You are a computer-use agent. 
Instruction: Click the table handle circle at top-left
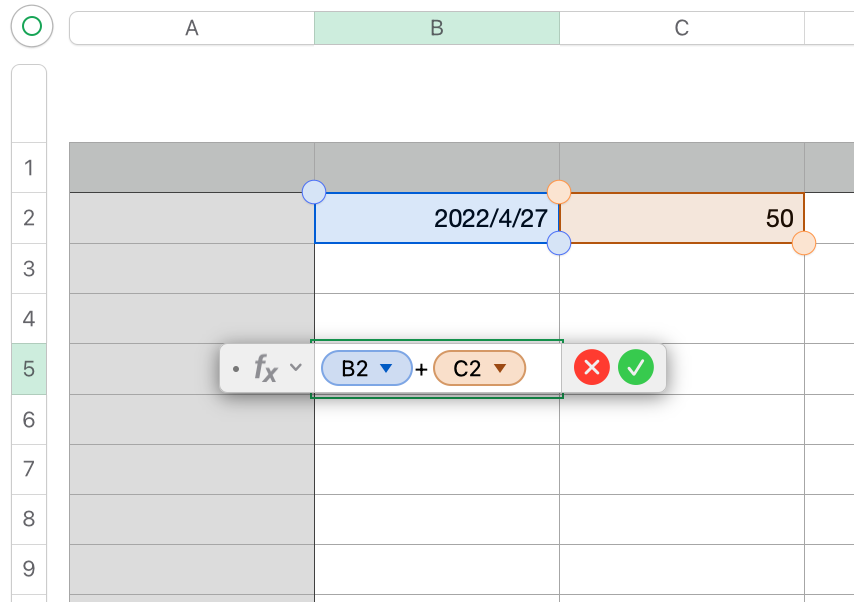click(x=32, y=27)
